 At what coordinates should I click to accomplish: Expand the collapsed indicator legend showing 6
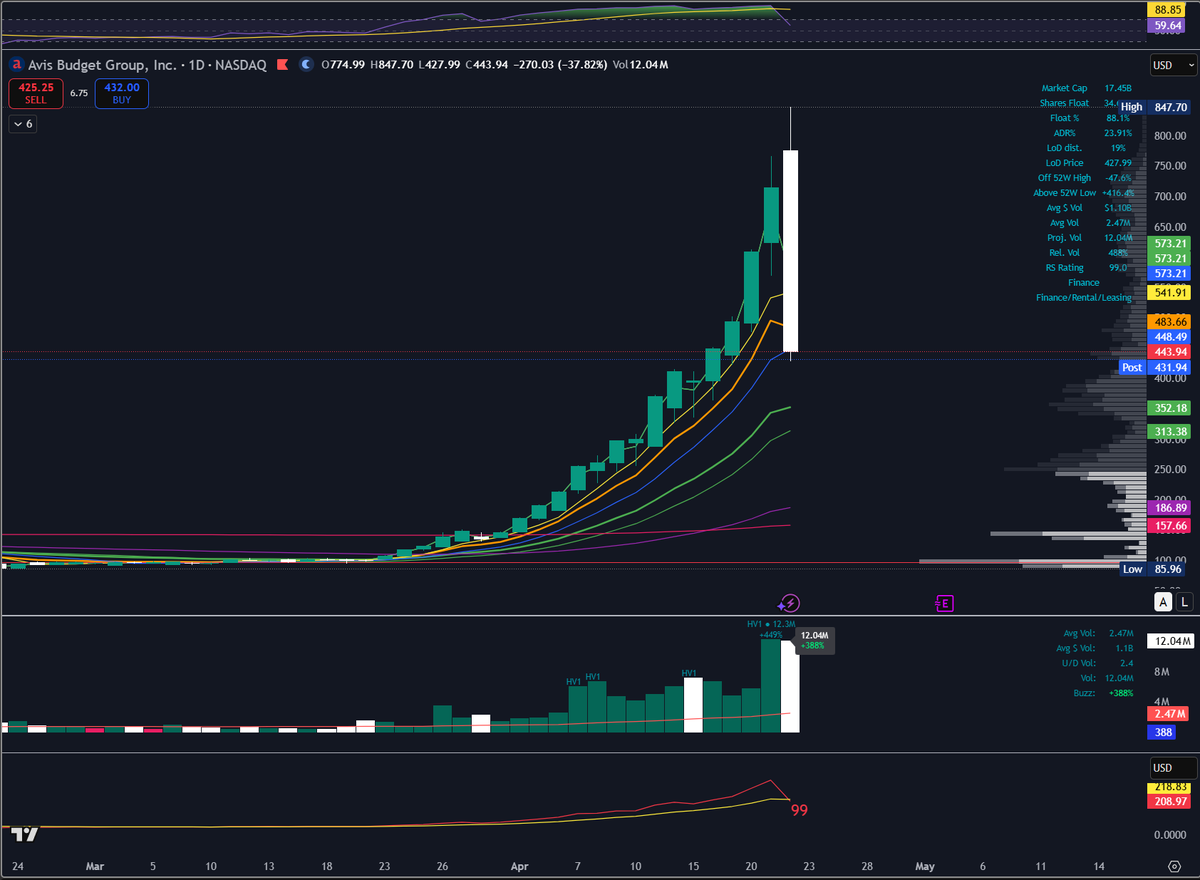pos(22,124)
